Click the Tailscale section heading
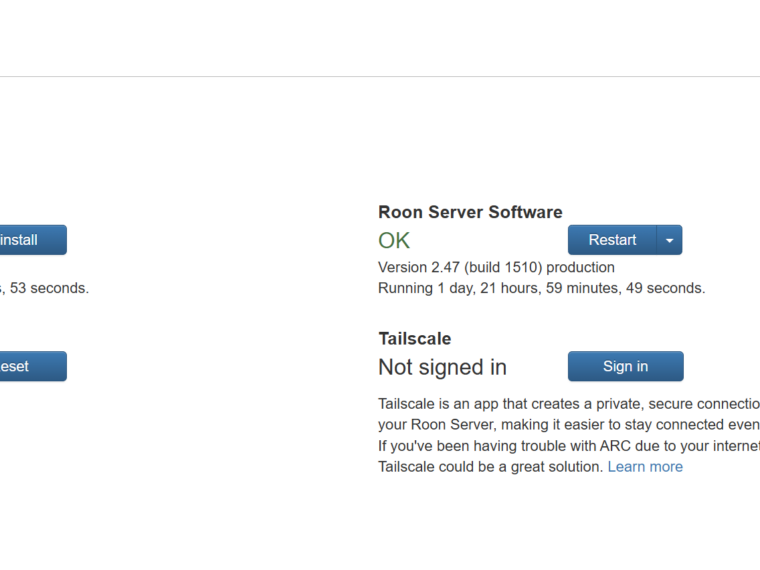 (415, 339)
